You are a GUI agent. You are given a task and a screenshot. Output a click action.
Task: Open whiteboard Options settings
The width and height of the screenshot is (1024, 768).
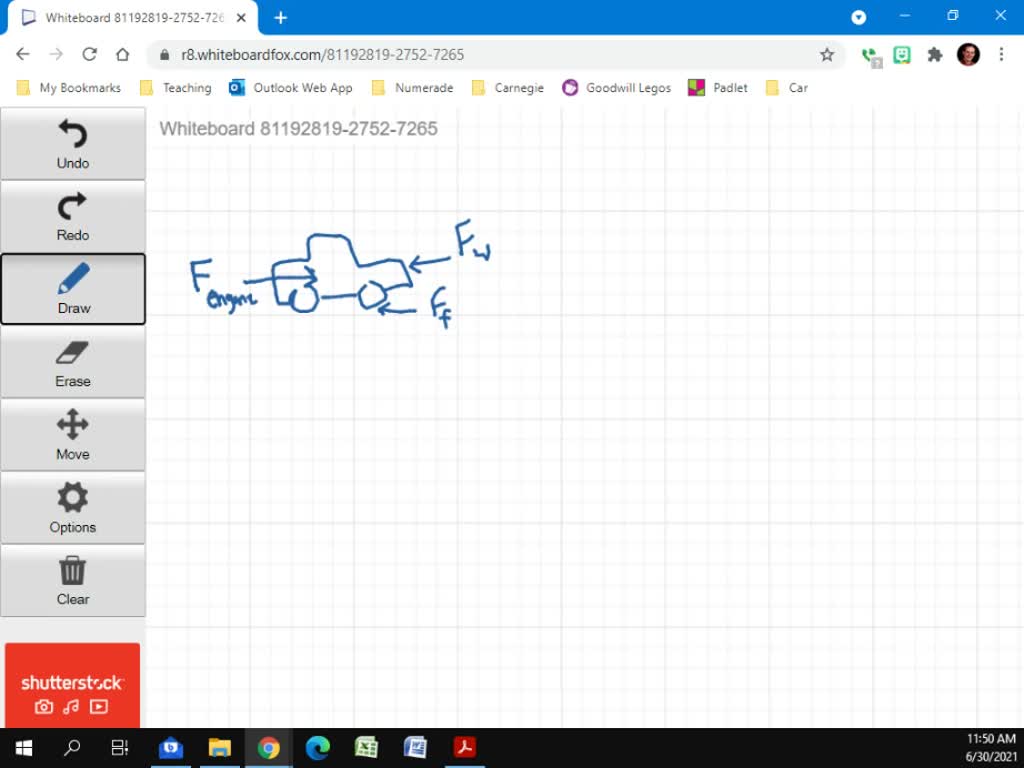point(71,507)
